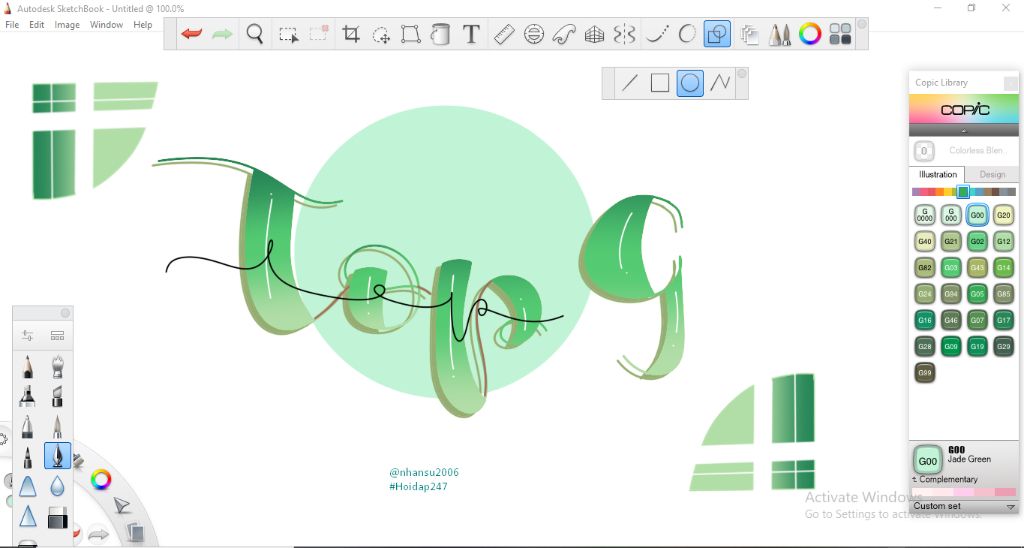Toggle the Draw Style shapes tool
Image resolution: width=1024 pixels, height=548 pixels.
click(x=717, y=34)
